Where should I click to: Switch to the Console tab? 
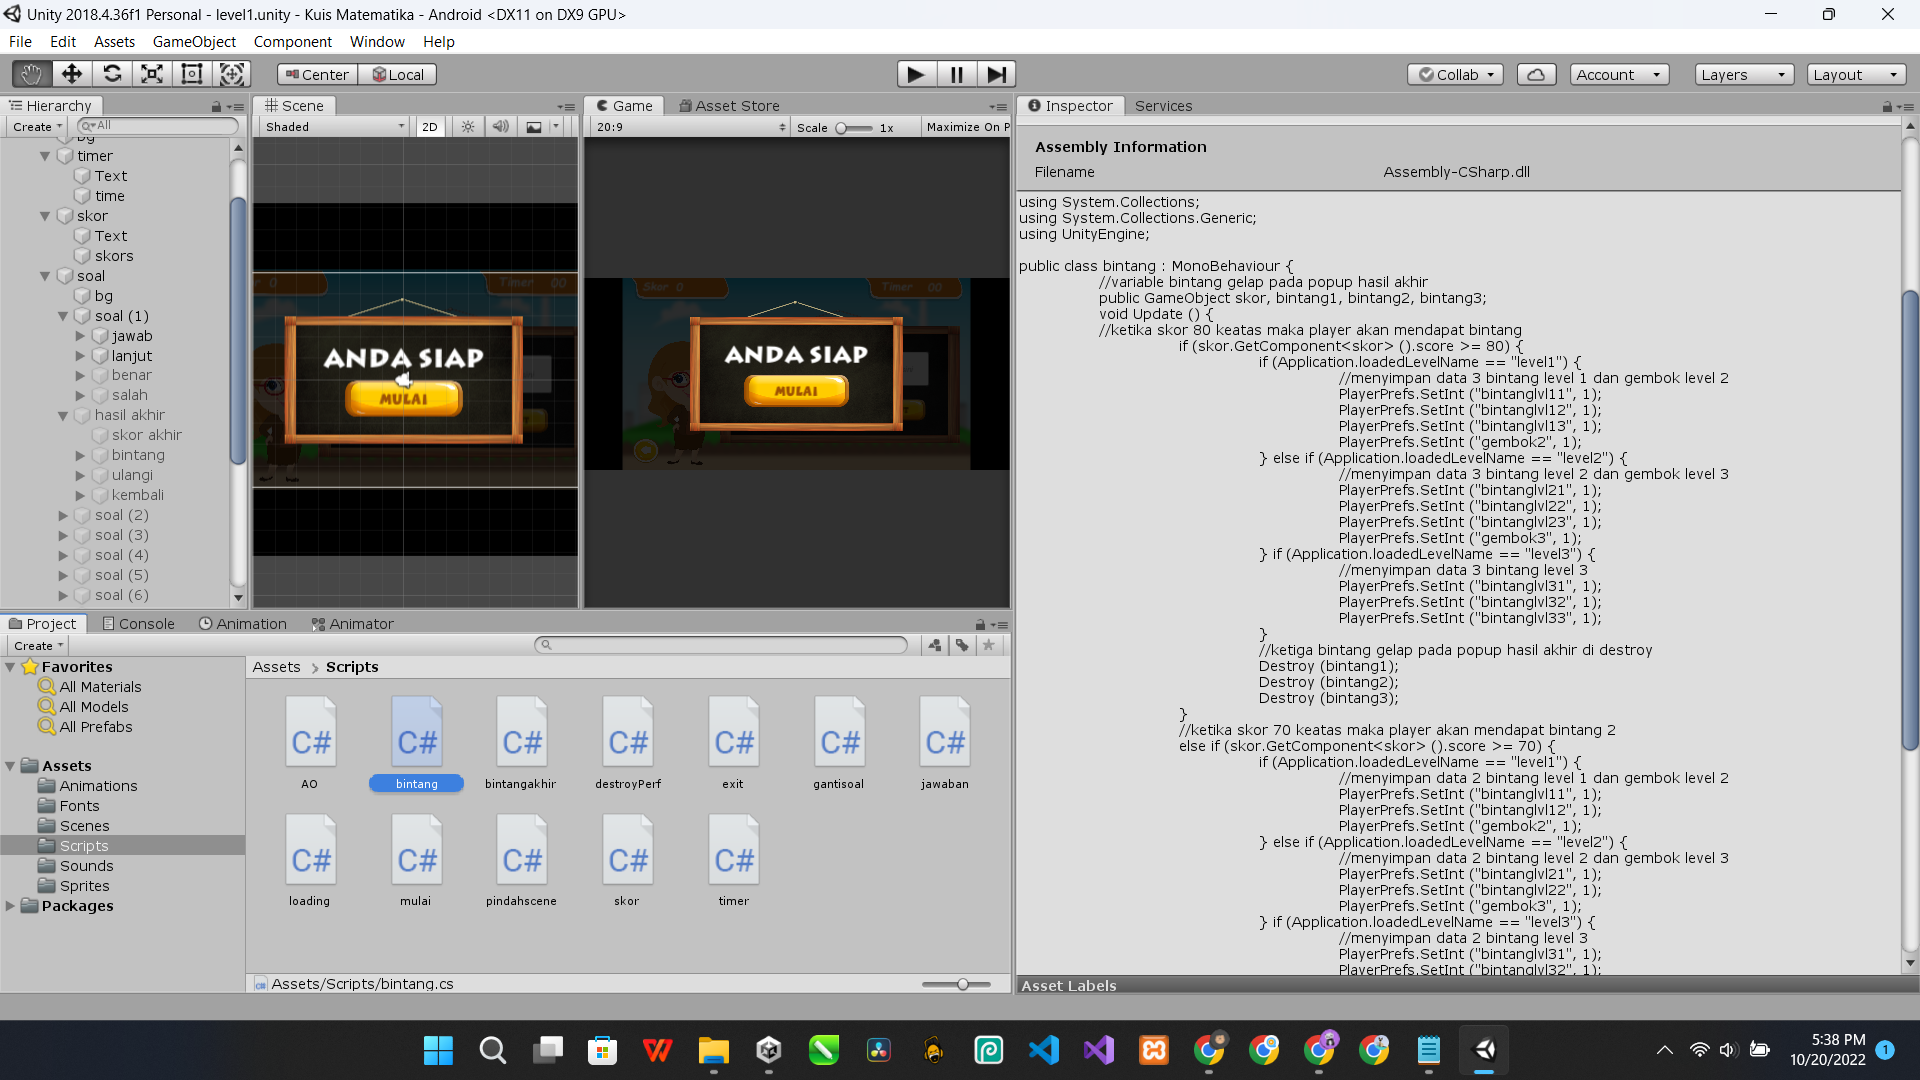(x=138, y=623)
